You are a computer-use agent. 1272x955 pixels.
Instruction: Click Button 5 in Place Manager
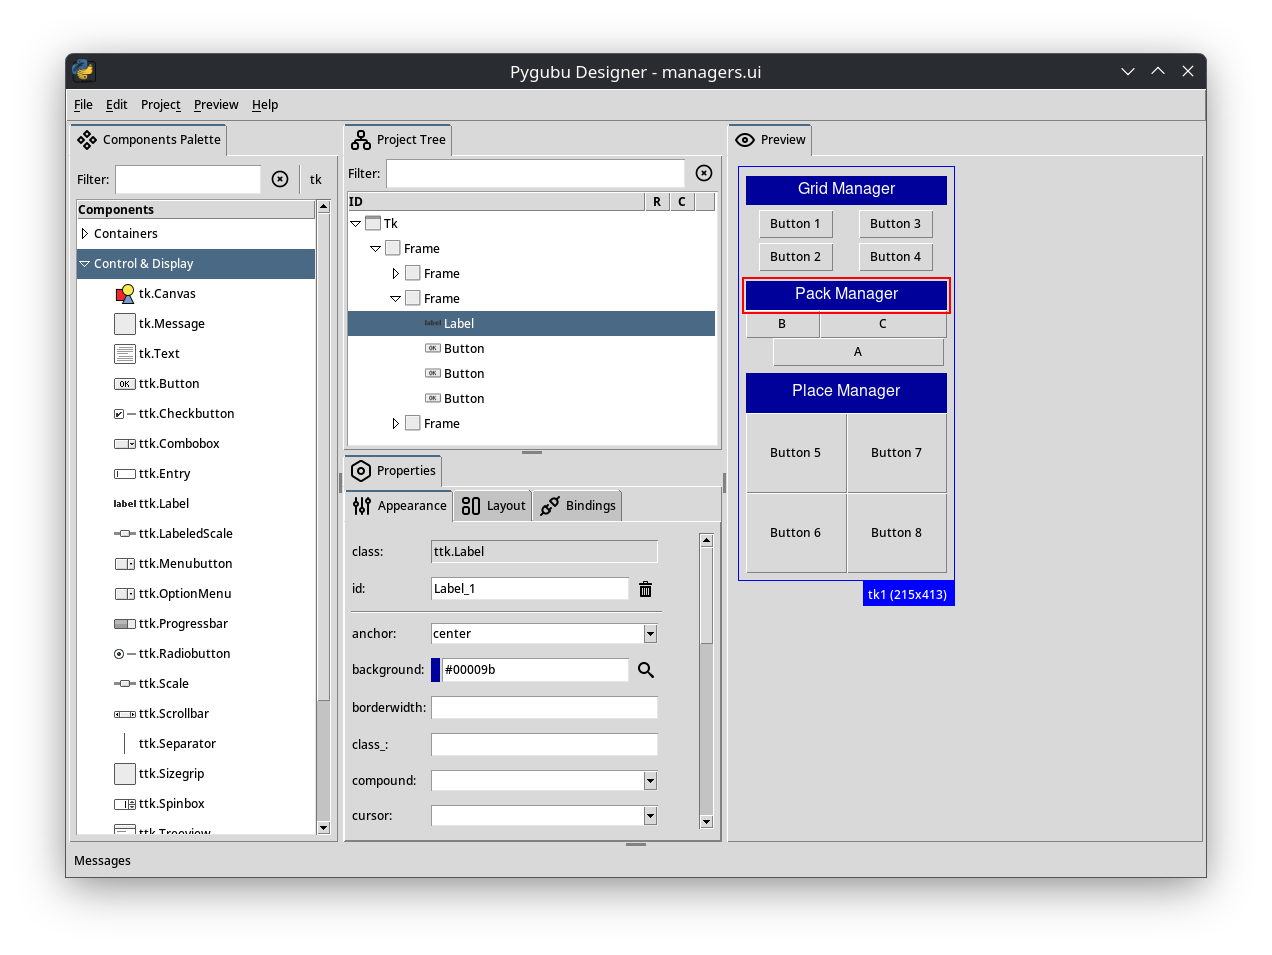[x=796, y=453]
